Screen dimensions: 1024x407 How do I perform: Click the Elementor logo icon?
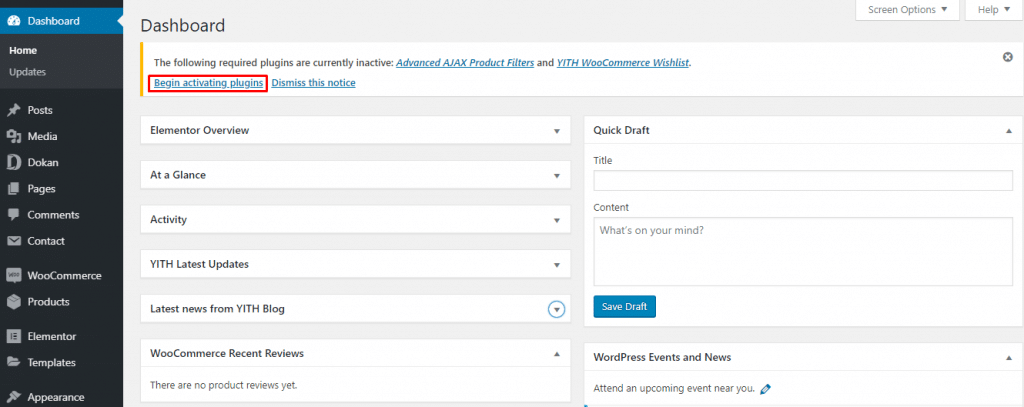[x=14, y=336]
